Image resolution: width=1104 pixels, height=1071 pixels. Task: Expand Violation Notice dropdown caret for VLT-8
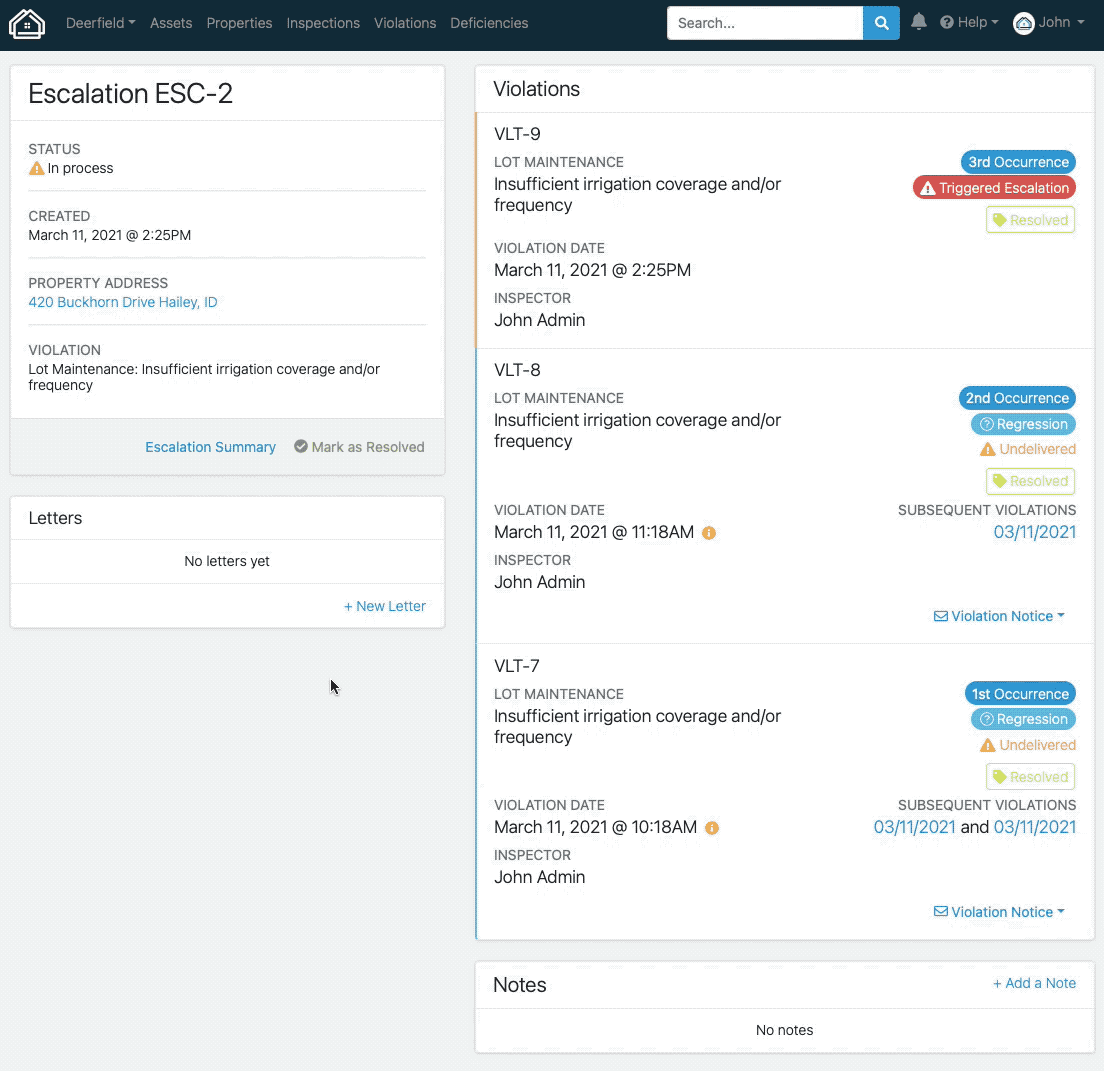(1061, 615)
